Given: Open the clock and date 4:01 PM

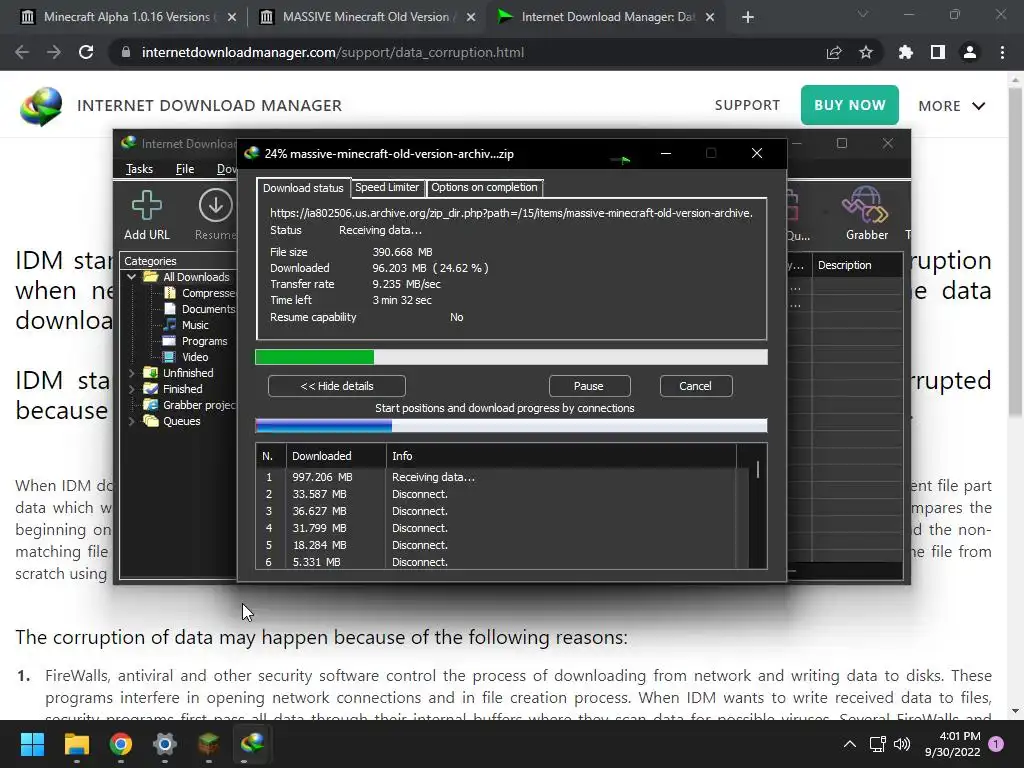Looking at the screenshot, I should [x=953, y=744].
